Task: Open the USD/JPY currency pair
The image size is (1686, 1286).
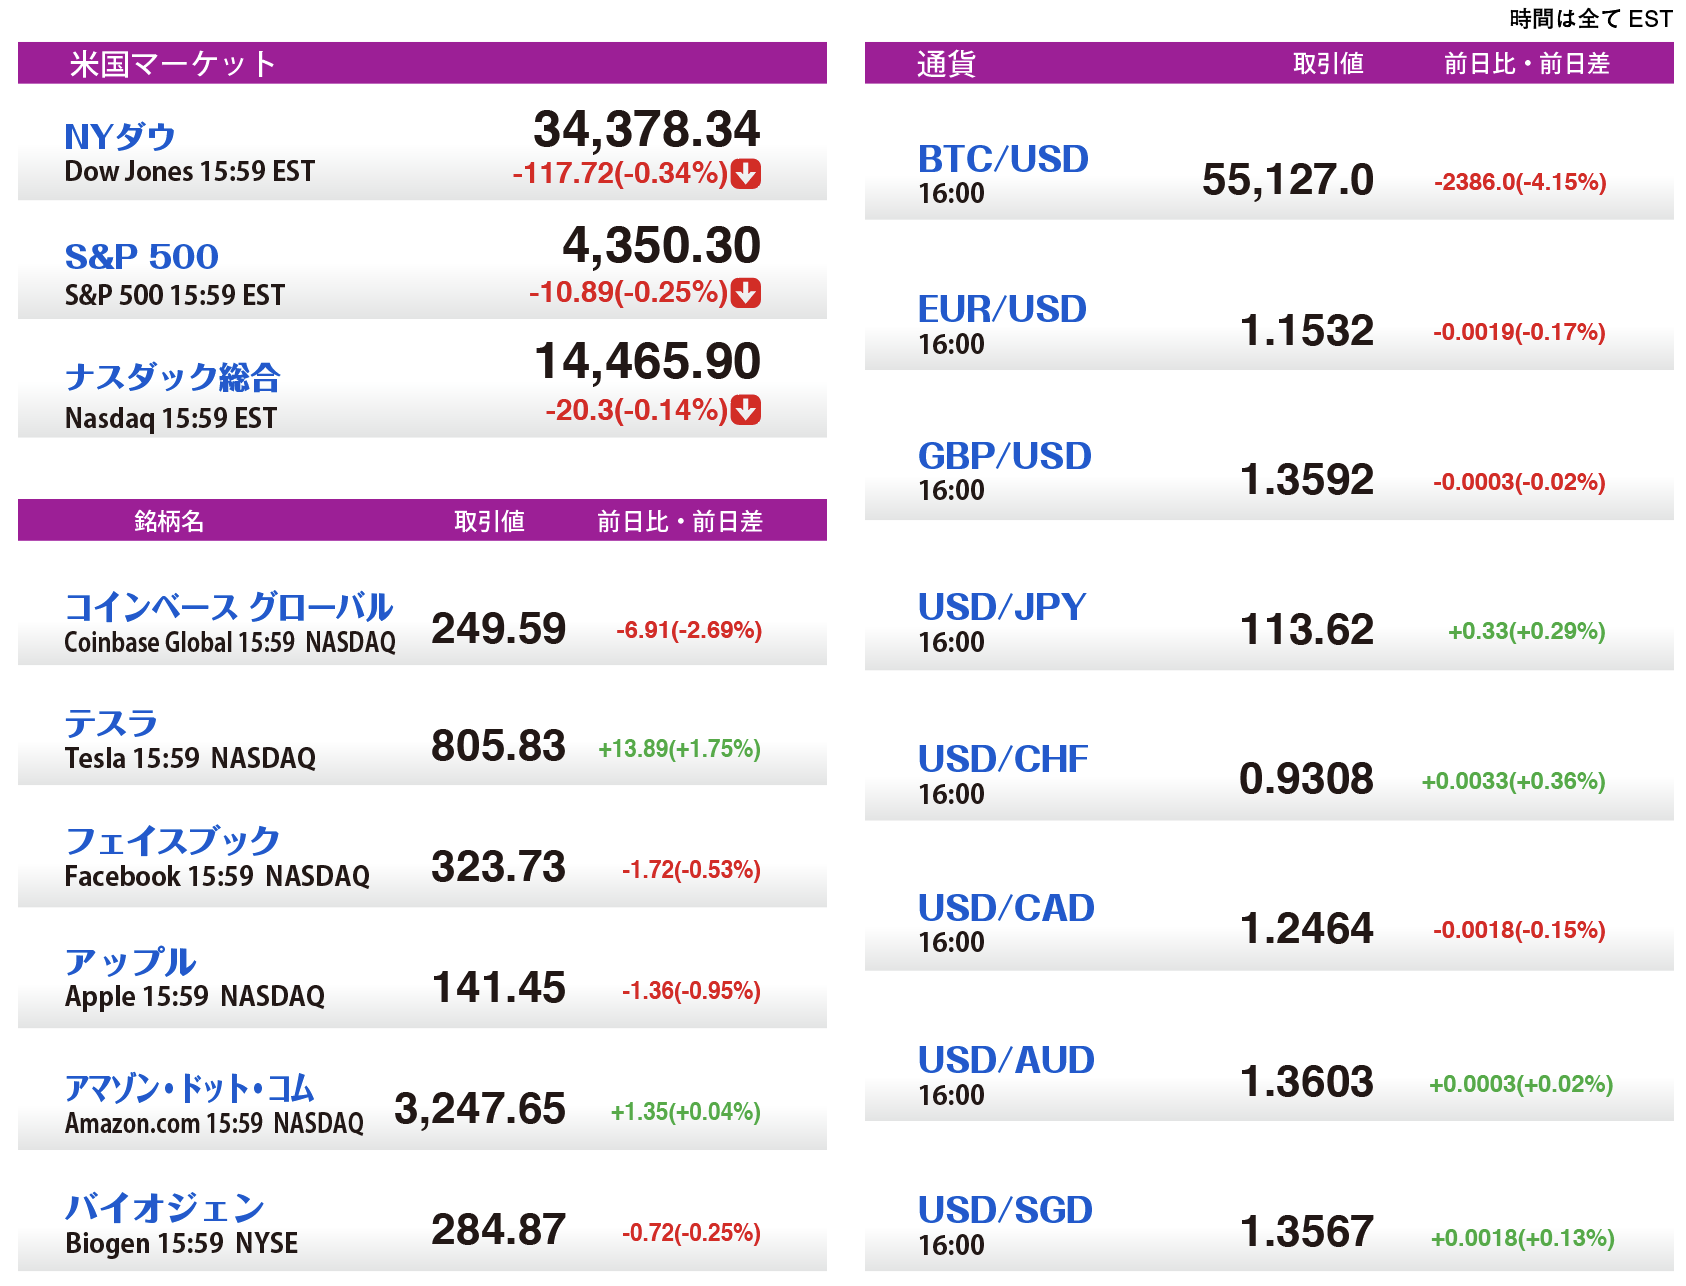Action: 1002,607
